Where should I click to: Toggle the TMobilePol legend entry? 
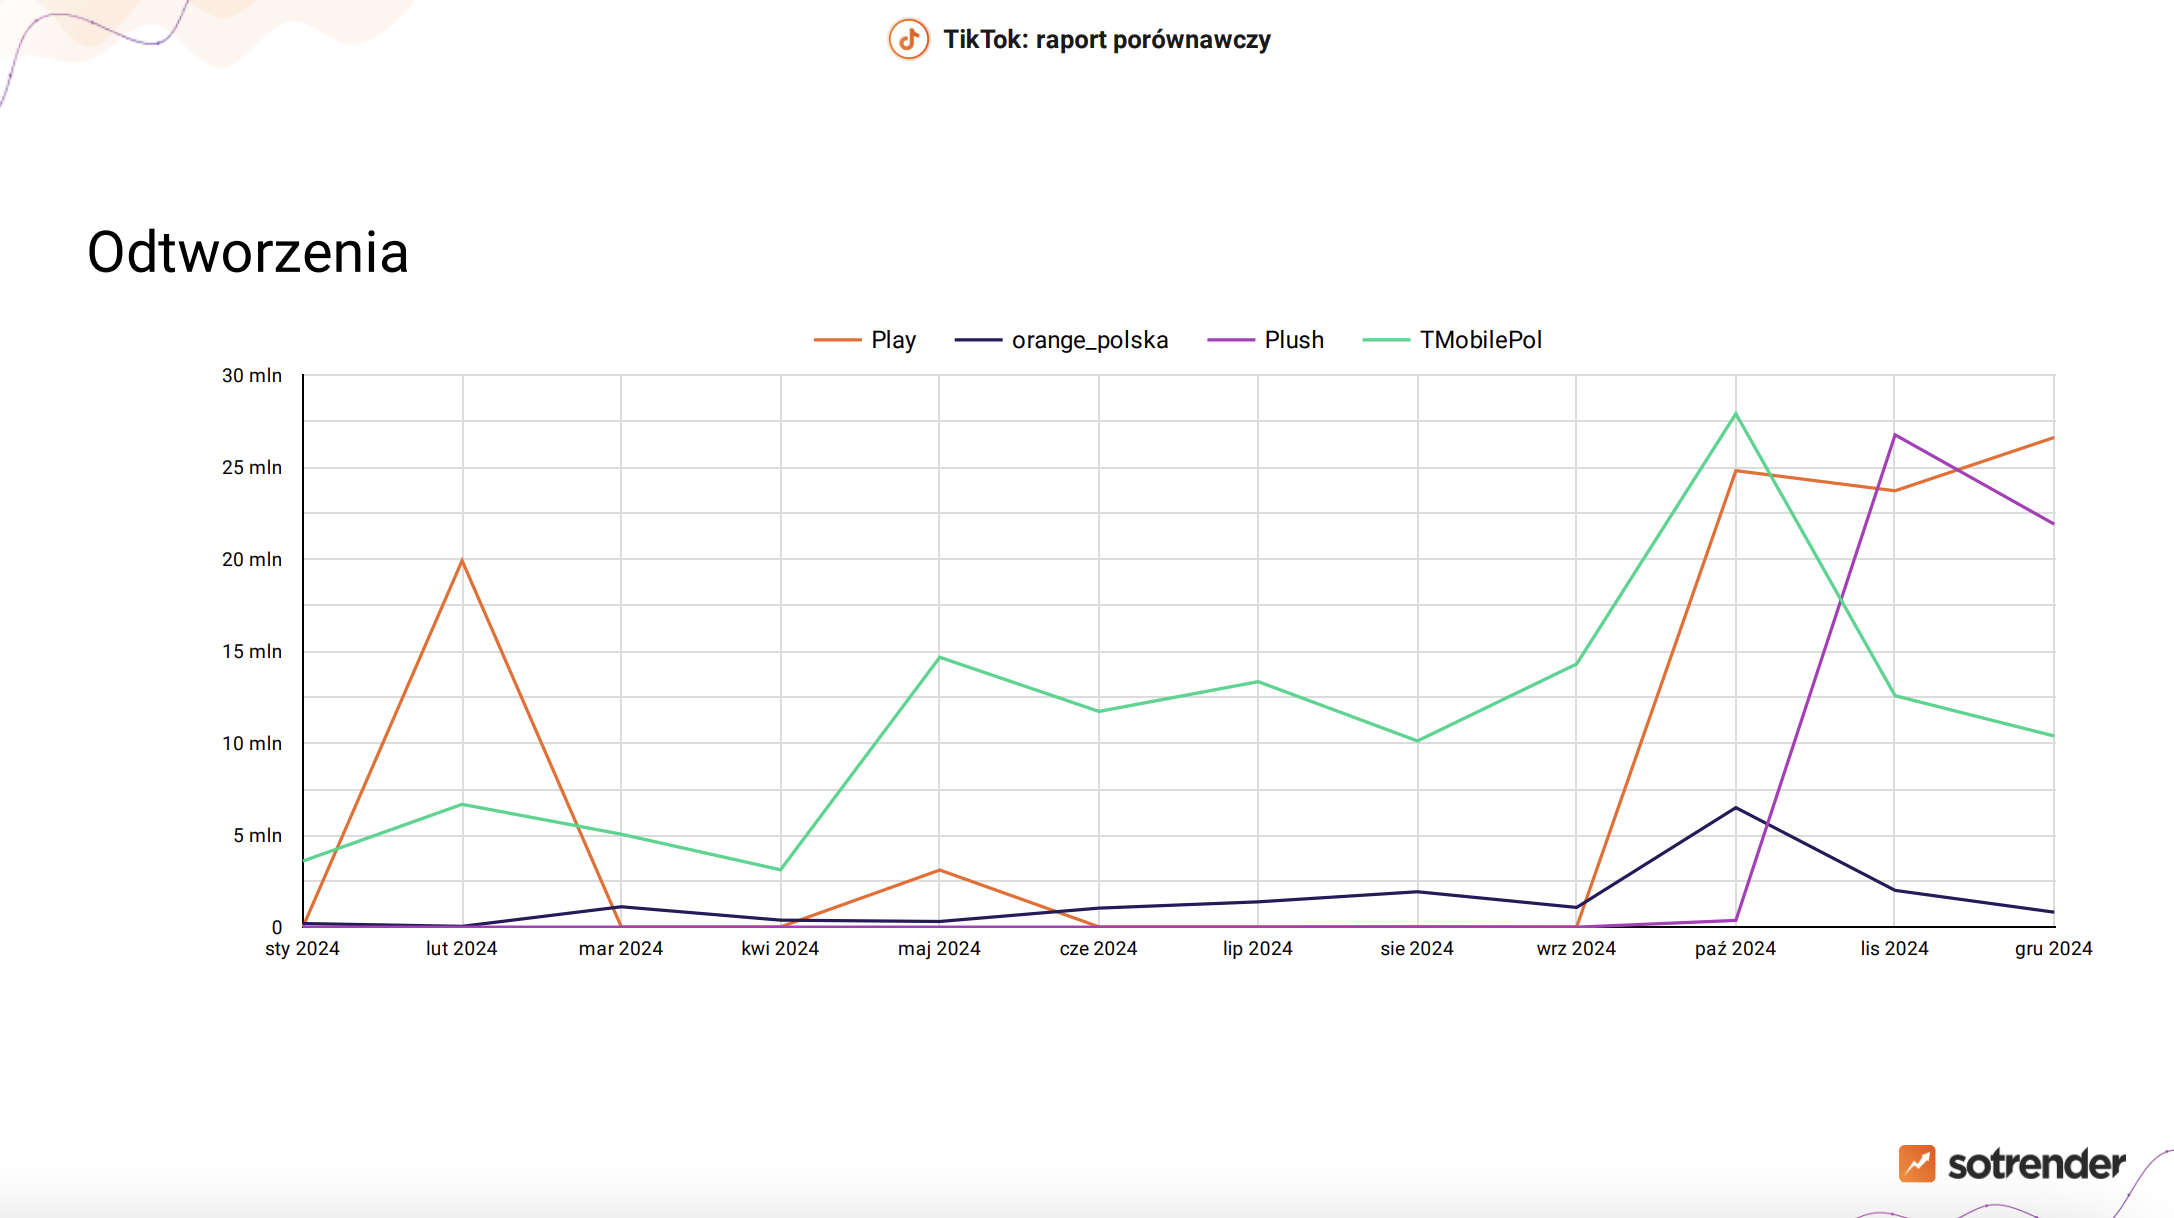1480,340
